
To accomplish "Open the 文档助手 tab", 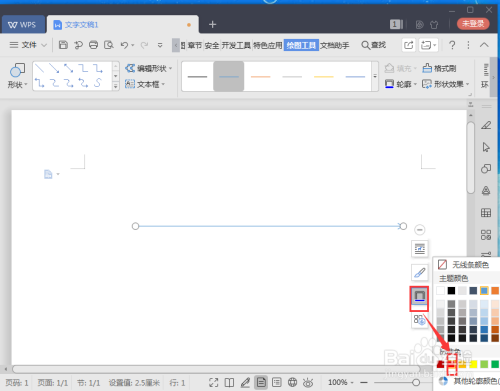I will [335, 45].
